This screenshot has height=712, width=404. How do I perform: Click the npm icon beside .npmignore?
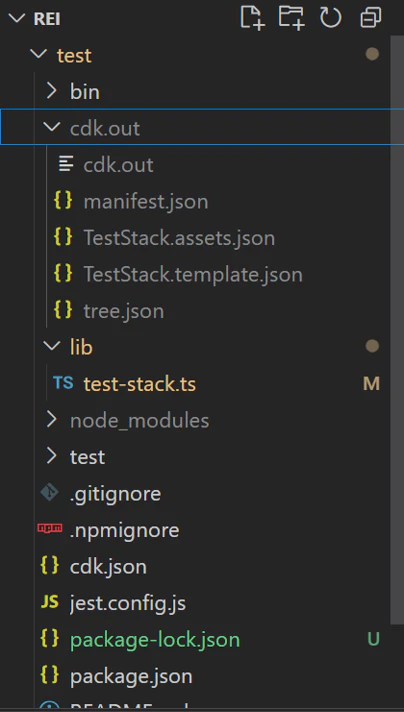point(50,529)
